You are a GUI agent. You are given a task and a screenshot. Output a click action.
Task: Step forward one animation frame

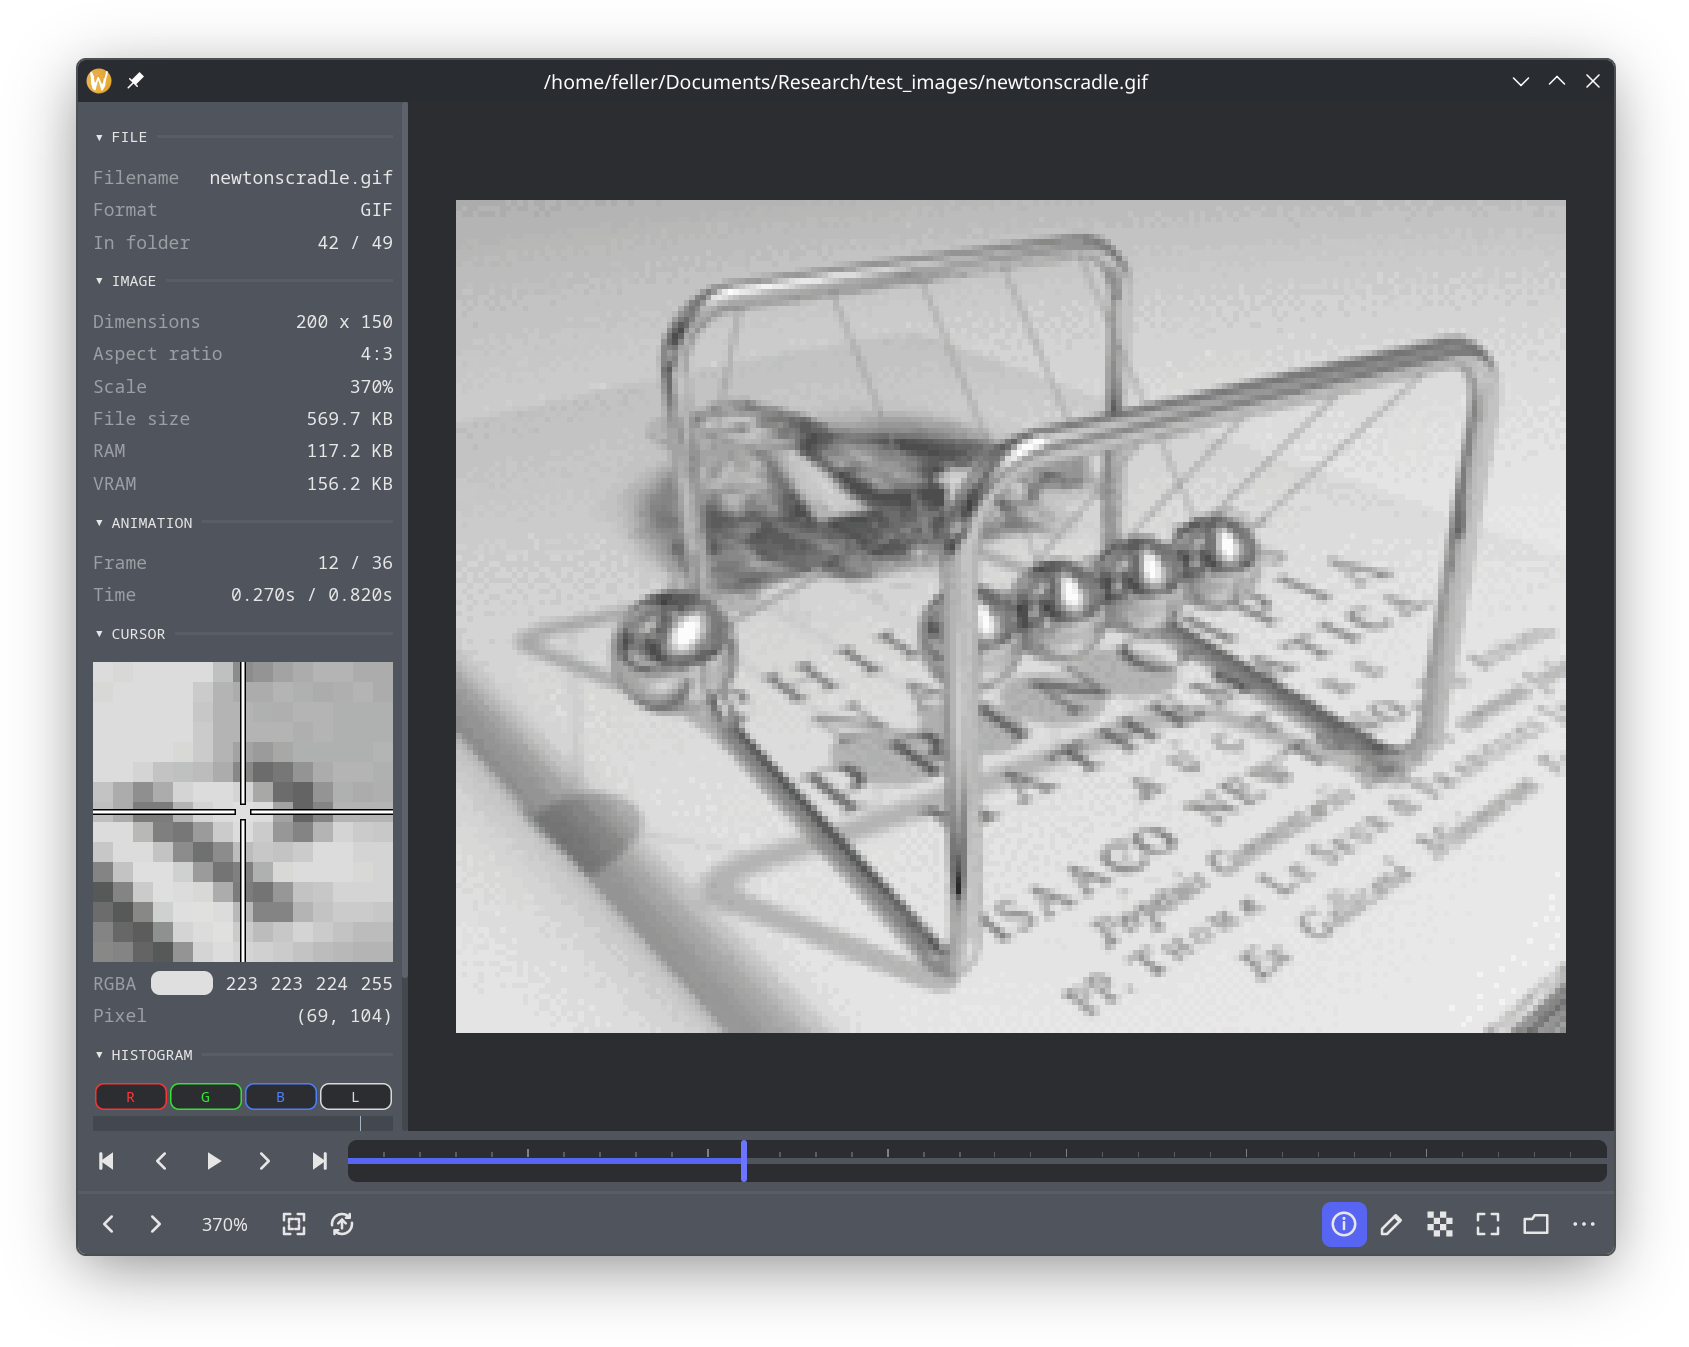click(x=265, y=1161)
